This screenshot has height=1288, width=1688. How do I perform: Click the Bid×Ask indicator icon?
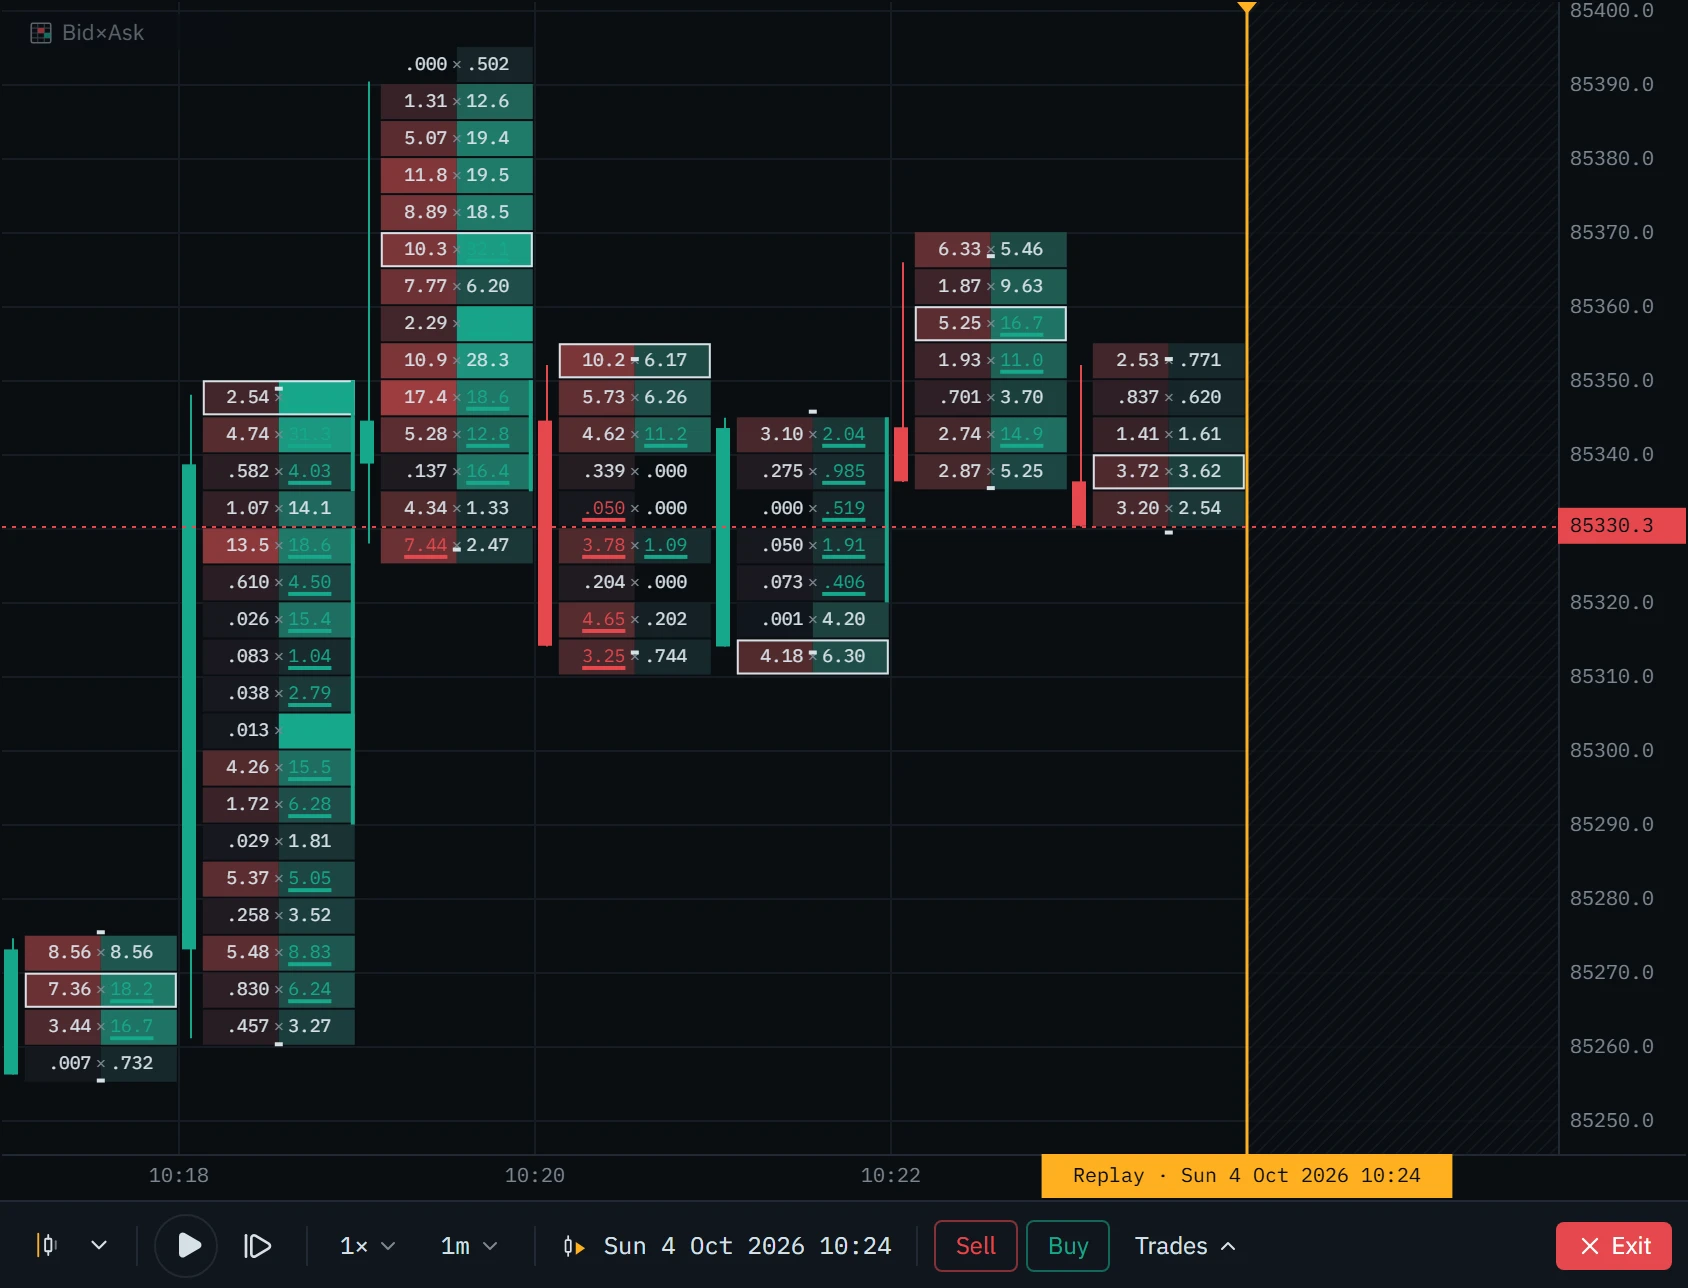pos(41,33)
